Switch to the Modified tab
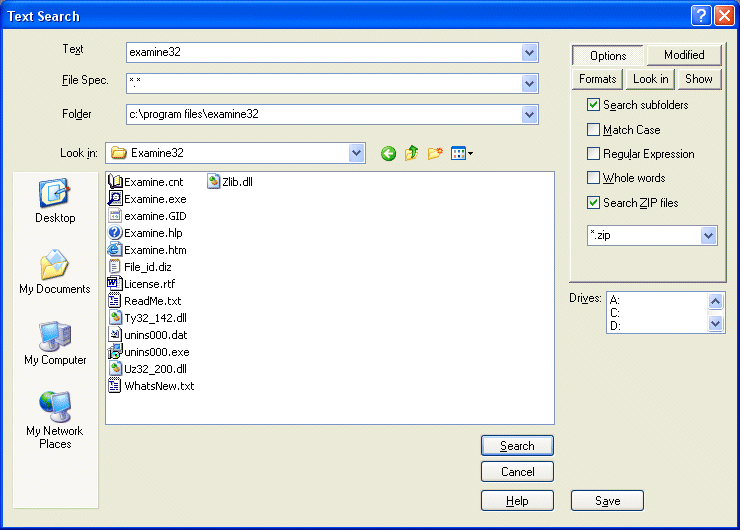 (x=684, y=55)
